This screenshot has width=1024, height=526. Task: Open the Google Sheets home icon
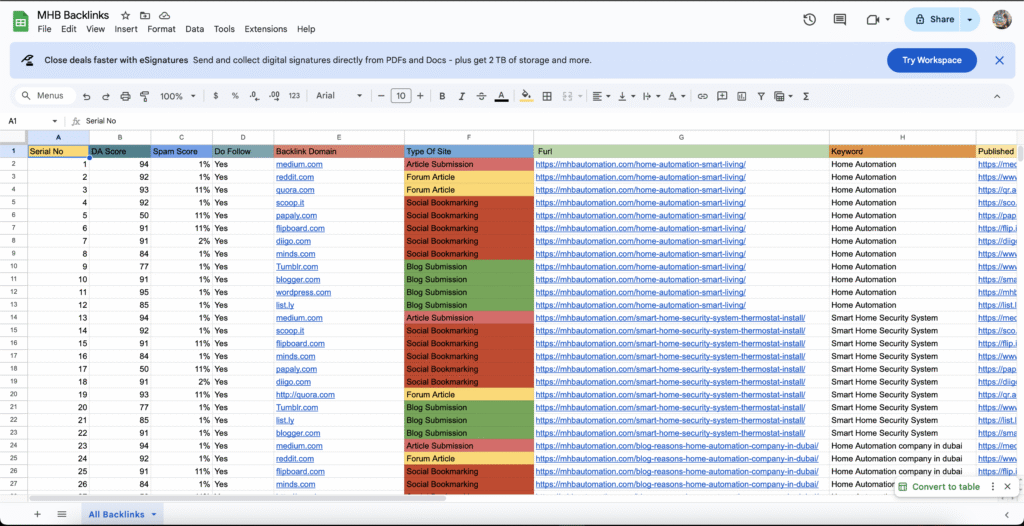pos(20,22)
